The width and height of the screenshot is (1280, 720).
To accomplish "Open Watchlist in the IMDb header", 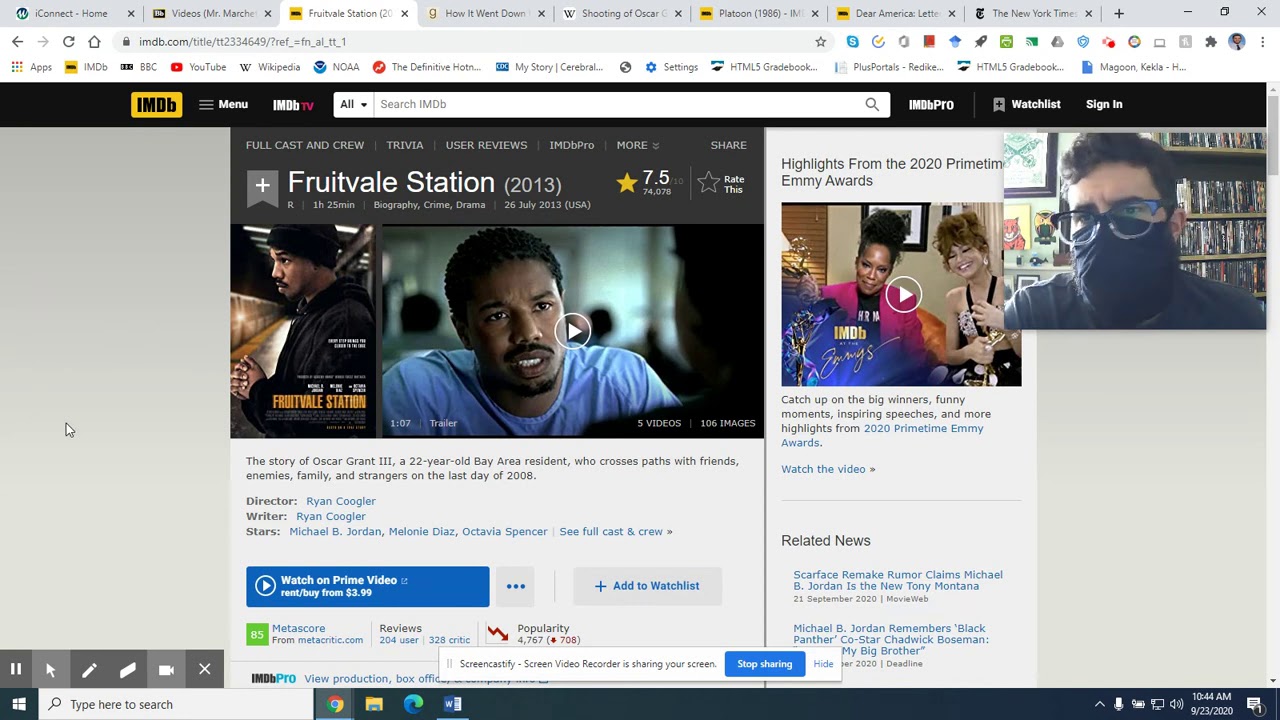I will tap(1026, 104).
